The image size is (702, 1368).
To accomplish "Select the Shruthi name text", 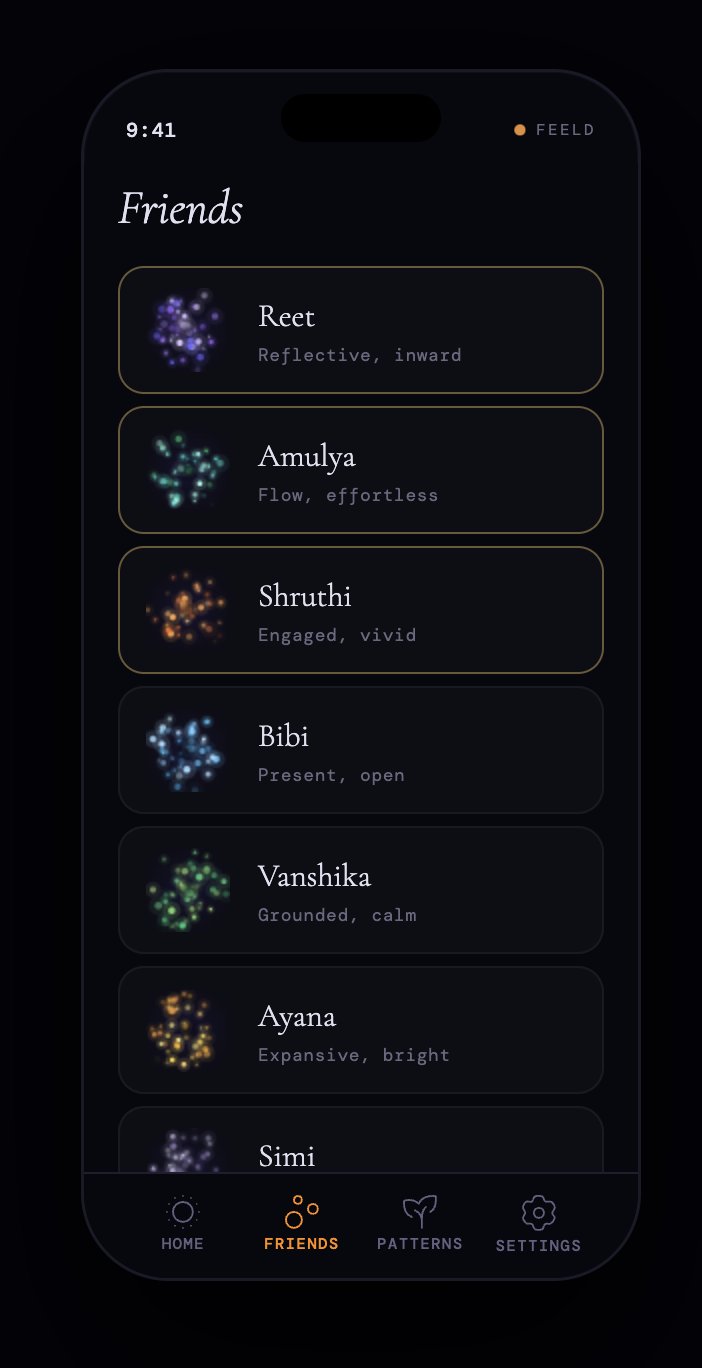I will [305, 596].
